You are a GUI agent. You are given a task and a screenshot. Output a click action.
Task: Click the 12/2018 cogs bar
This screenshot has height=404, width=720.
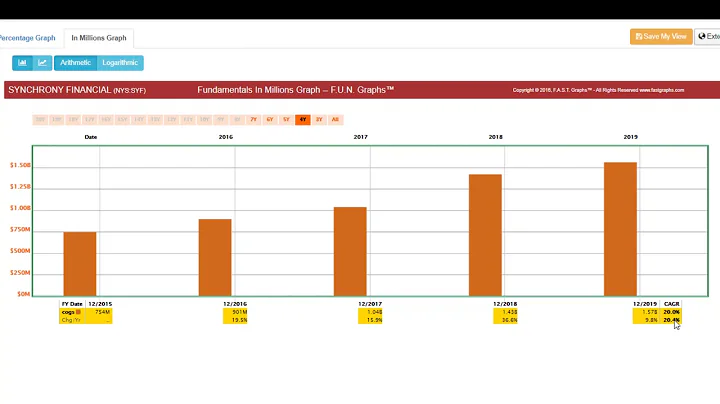coord(485,235)
